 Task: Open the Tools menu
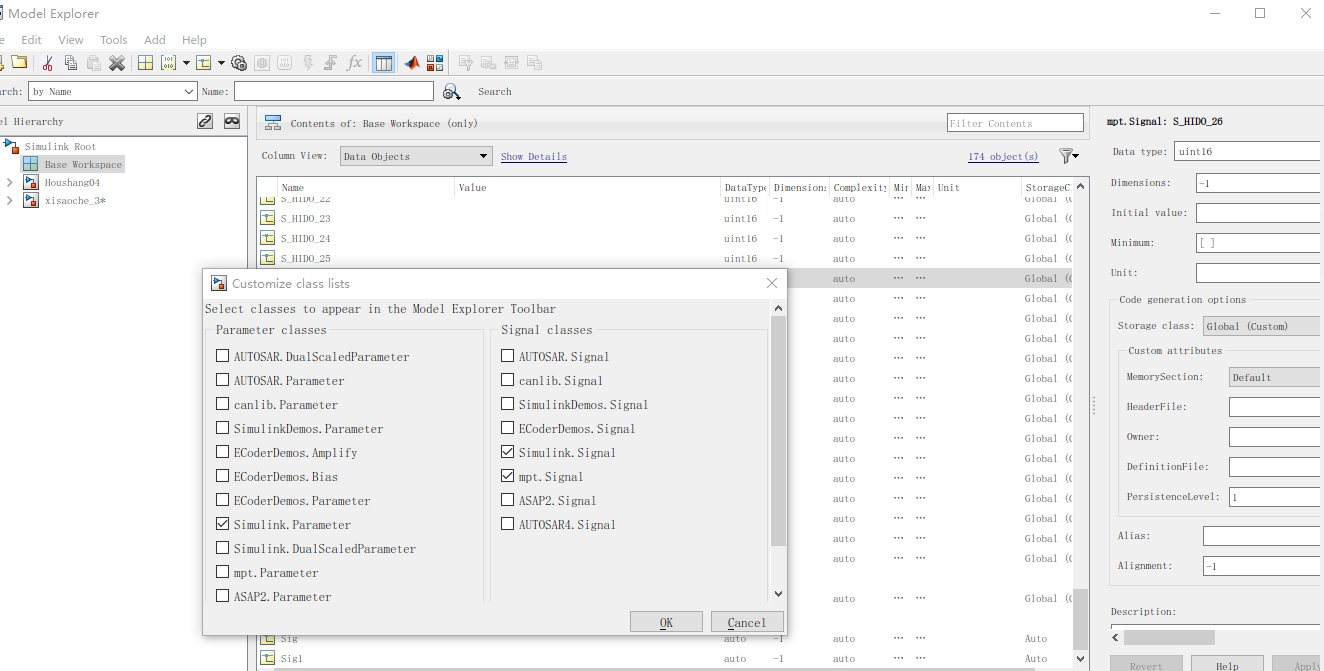pos(113,39)
